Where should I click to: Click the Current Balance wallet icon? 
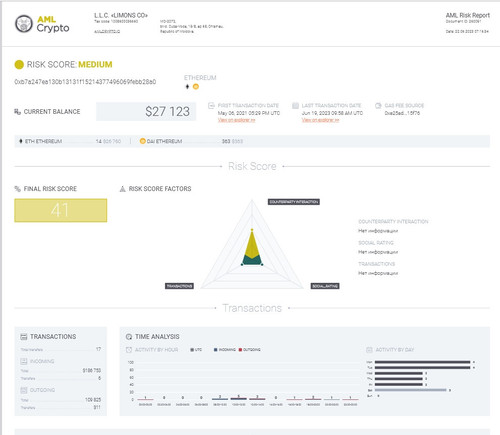click(x=17, y=112)
